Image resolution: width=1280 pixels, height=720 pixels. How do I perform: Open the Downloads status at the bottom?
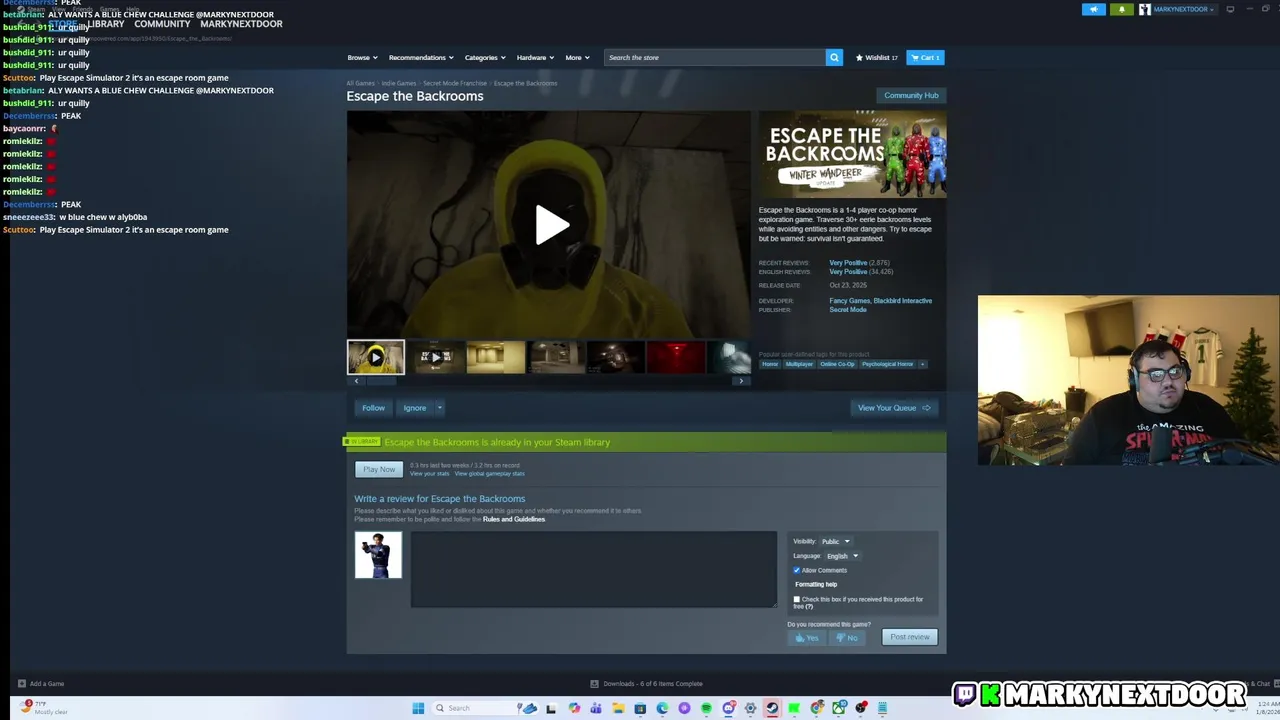[x=646, y=684]
